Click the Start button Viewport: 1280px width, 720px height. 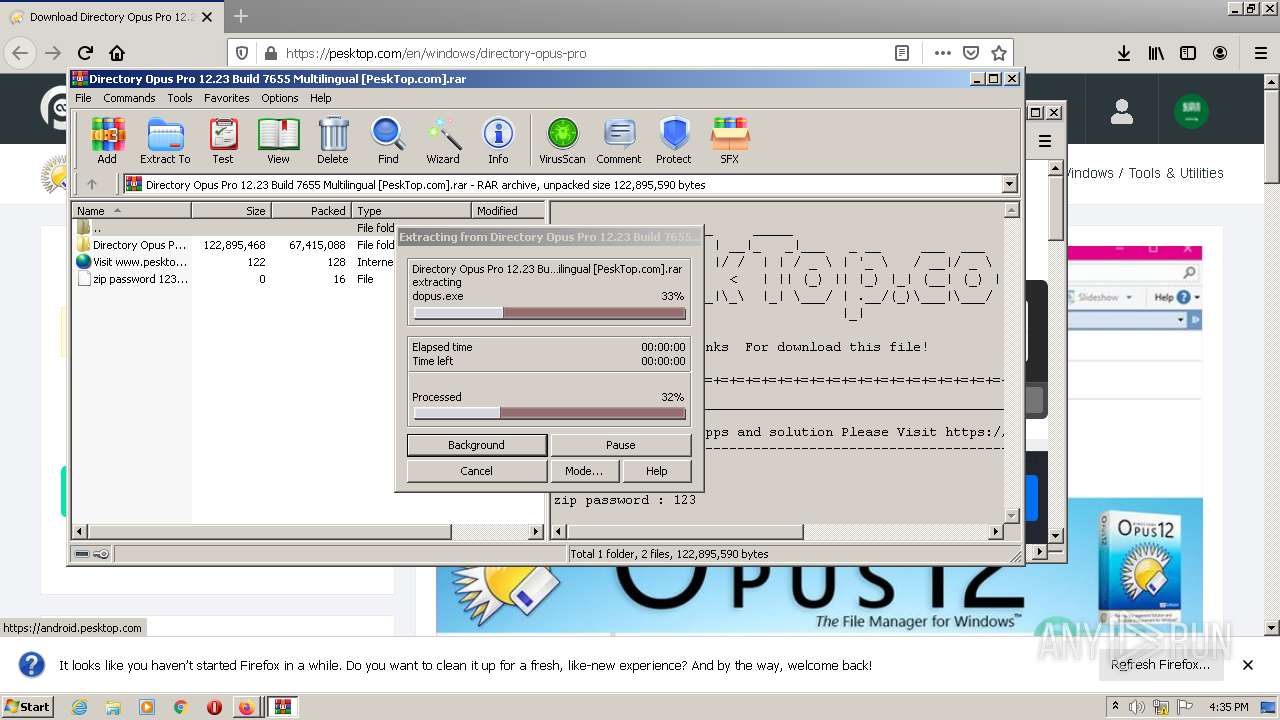click(x=27, y=707)
